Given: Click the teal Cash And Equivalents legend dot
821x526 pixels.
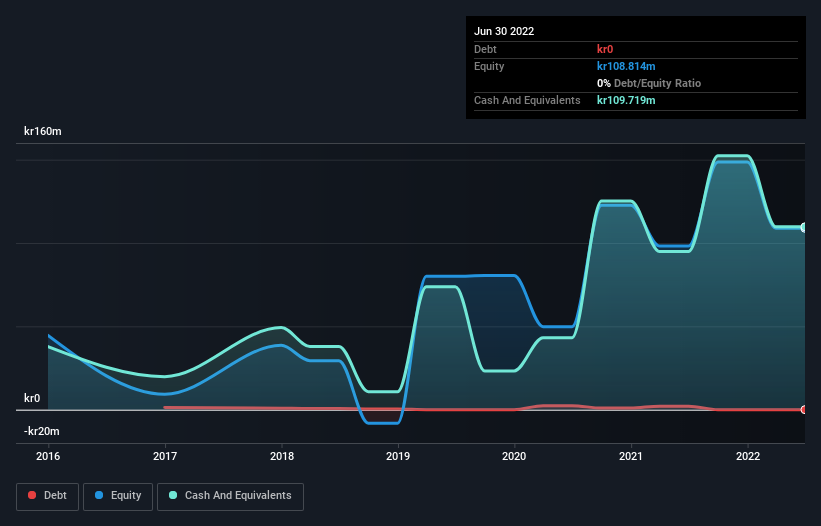Looking at the screenshot, I should point(173,495).
